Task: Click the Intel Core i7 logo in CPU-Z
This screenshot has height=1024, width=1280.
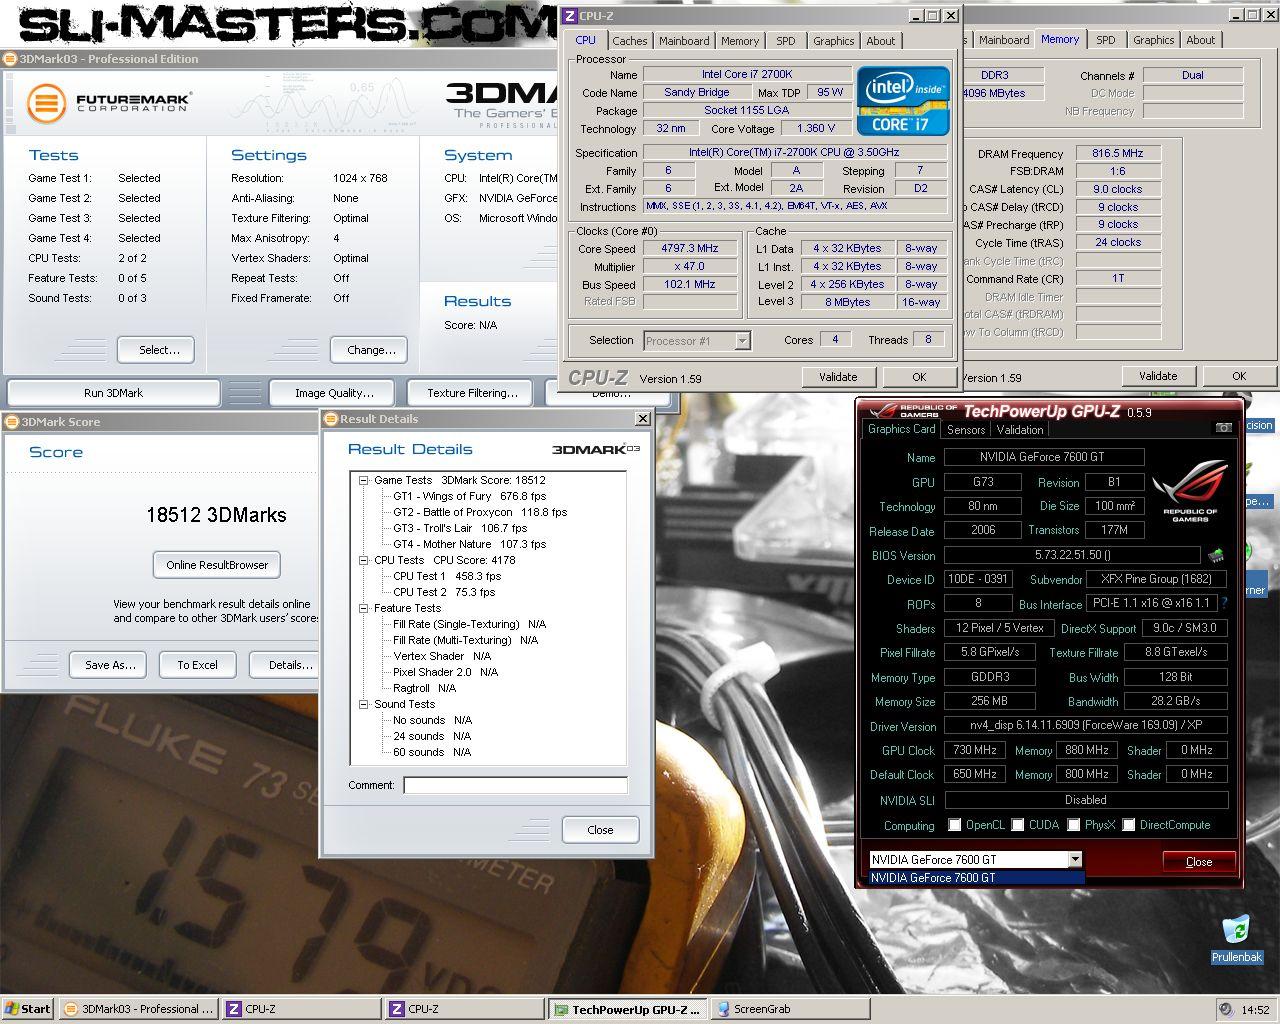Action: point(903,100)
